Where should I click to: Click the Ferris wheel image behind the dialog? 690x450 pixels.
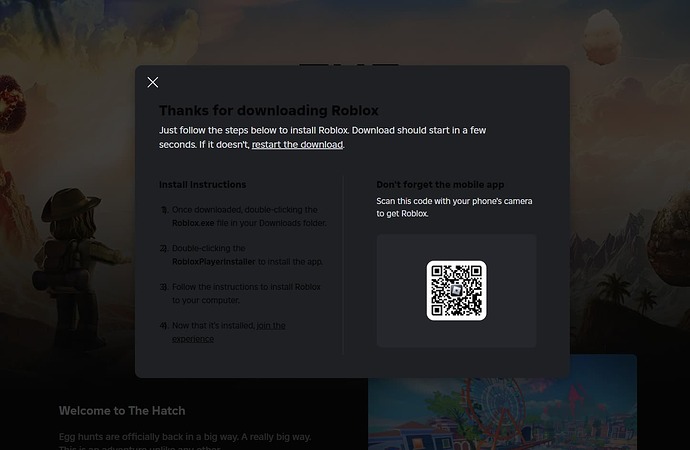coord(502,413)
